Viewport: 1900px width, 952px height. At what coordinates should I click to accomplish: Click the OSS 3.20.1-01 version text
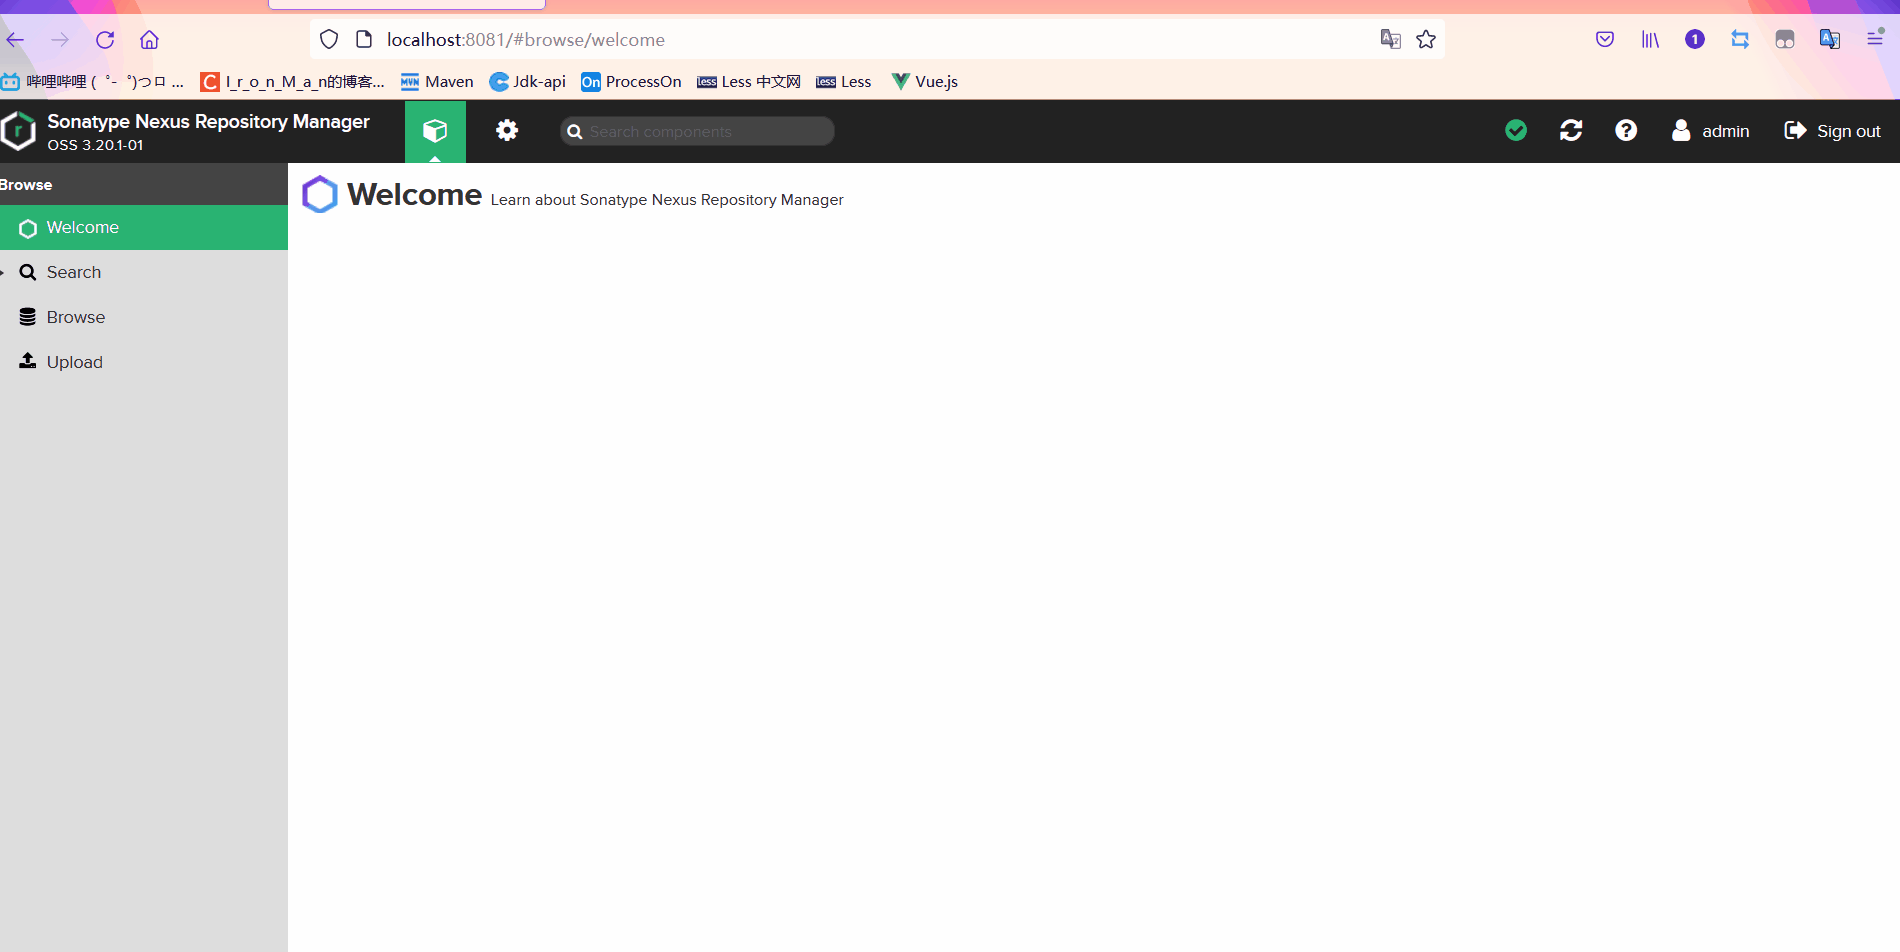(x=95, y=145)
